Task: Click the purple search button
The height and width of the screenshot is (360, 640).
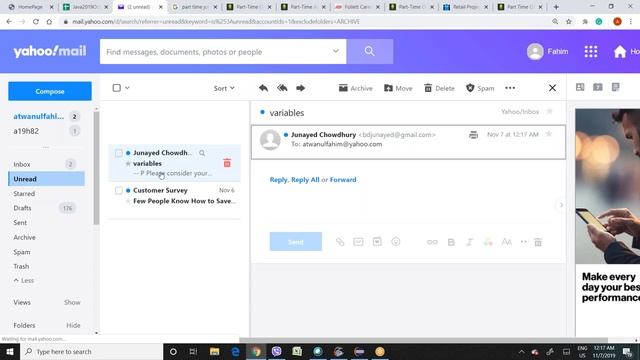Action: 370,51
